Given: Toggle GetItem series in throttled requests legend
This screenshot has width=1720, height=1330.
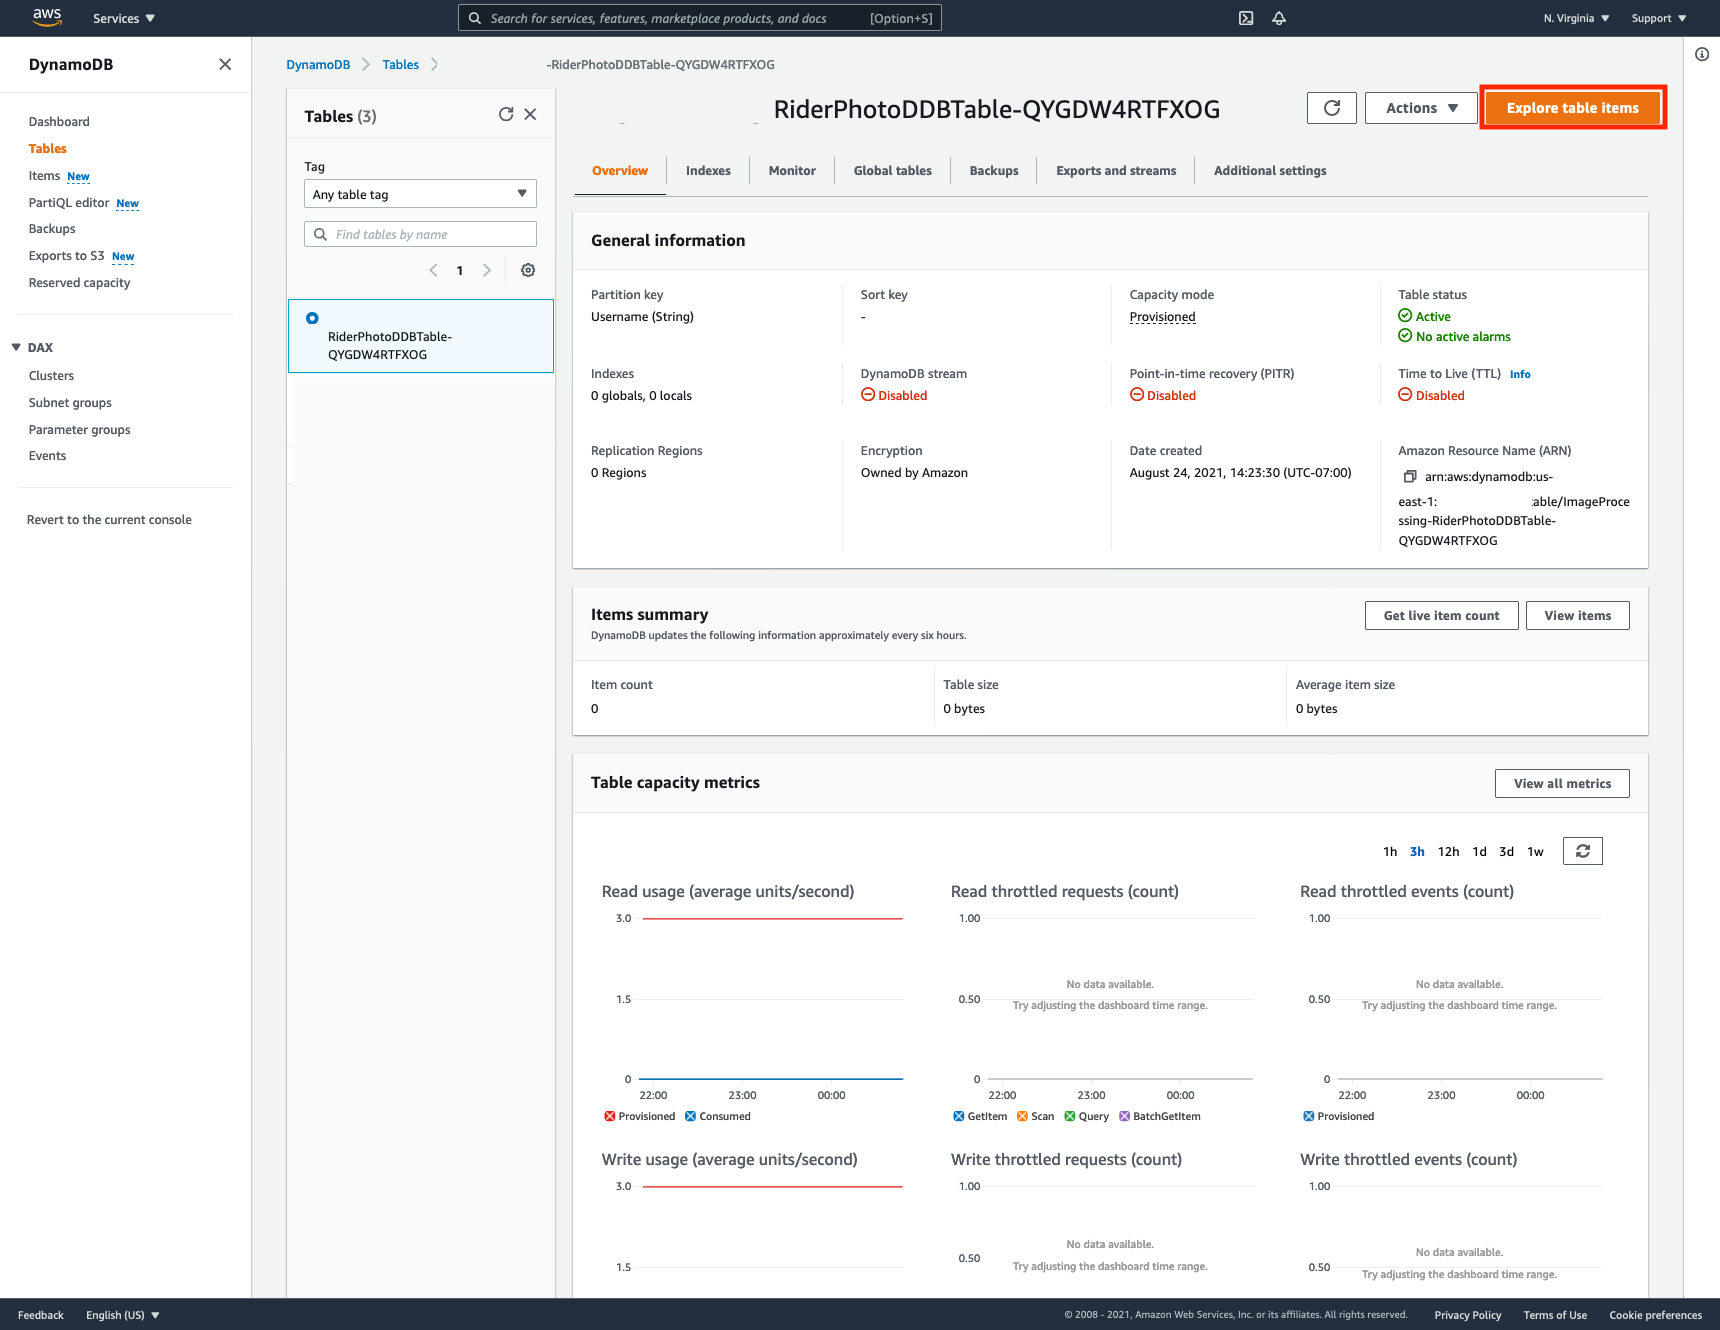Looking at the screenshot, I should tap(980, 1116).
